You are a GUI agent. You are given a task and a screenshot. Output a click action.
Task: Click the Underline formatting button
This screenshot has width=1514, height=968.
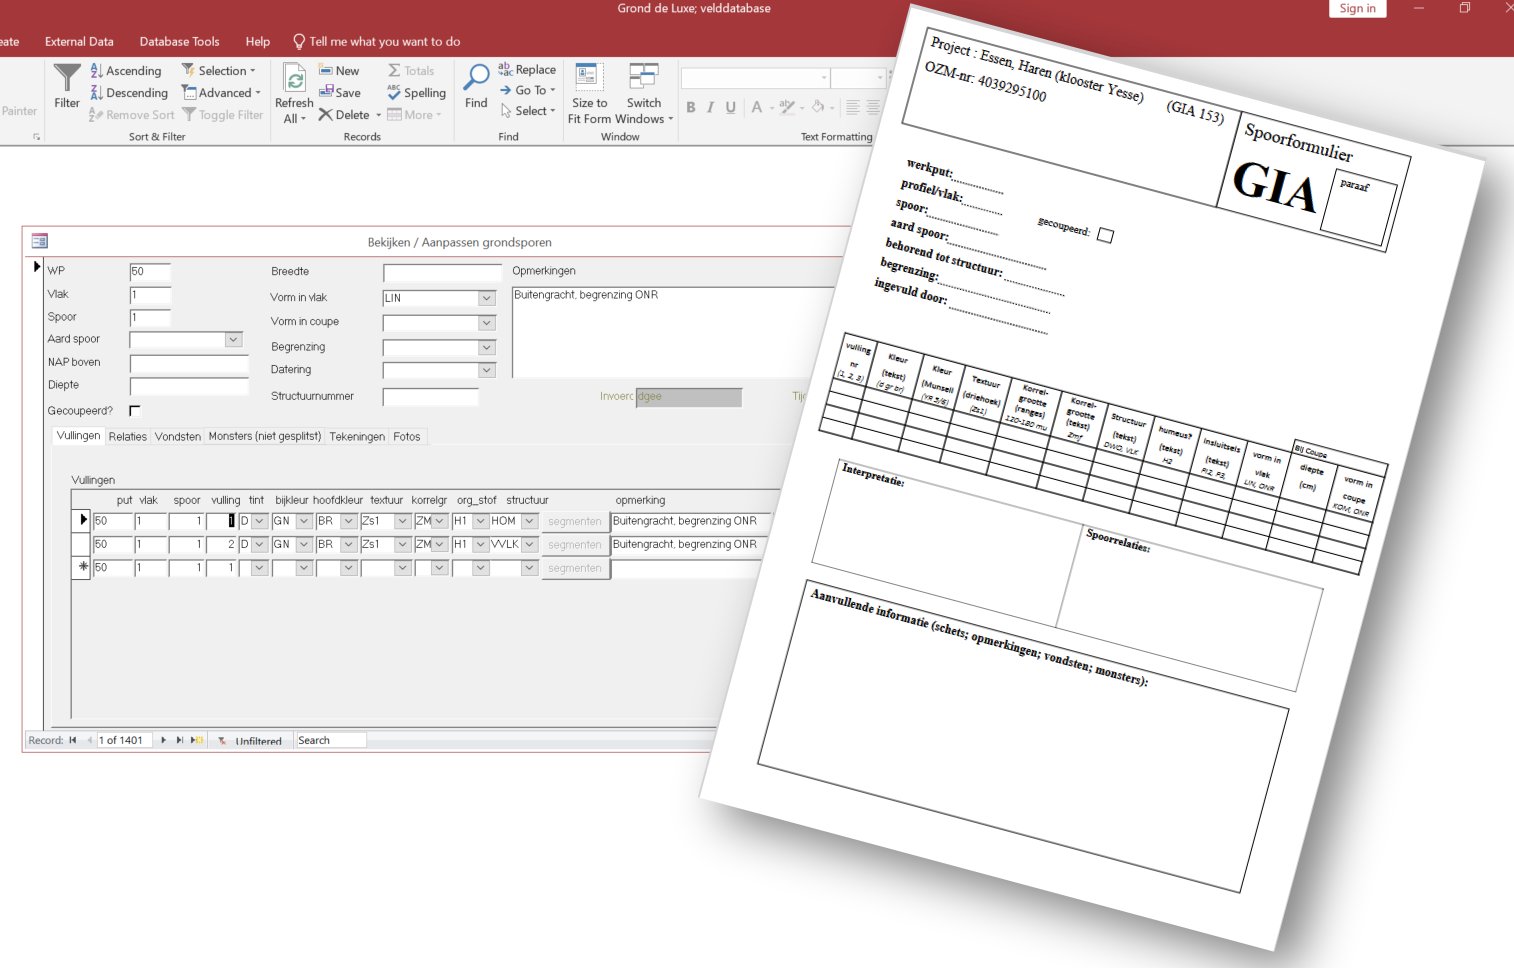point(731,107)
